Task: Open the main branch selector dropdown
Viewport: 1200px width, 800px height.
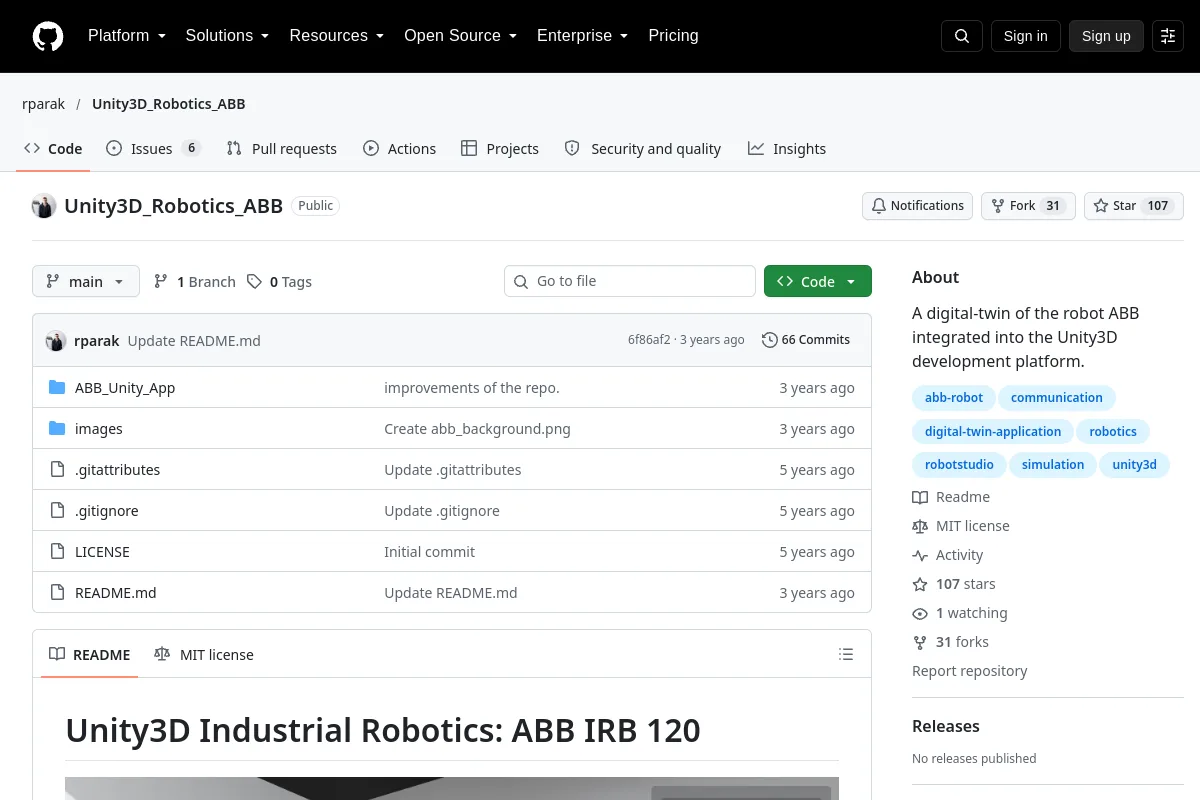Action: (x=86, y=282)
